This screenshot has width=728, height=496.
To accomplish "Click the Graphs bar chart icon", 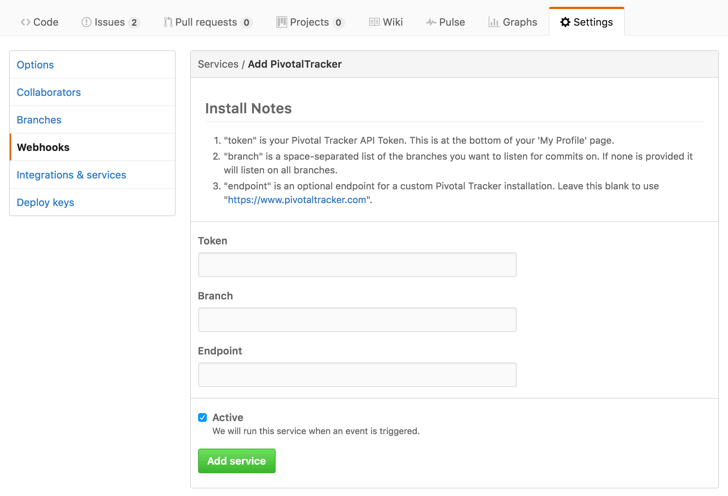I will click(493, 22).
